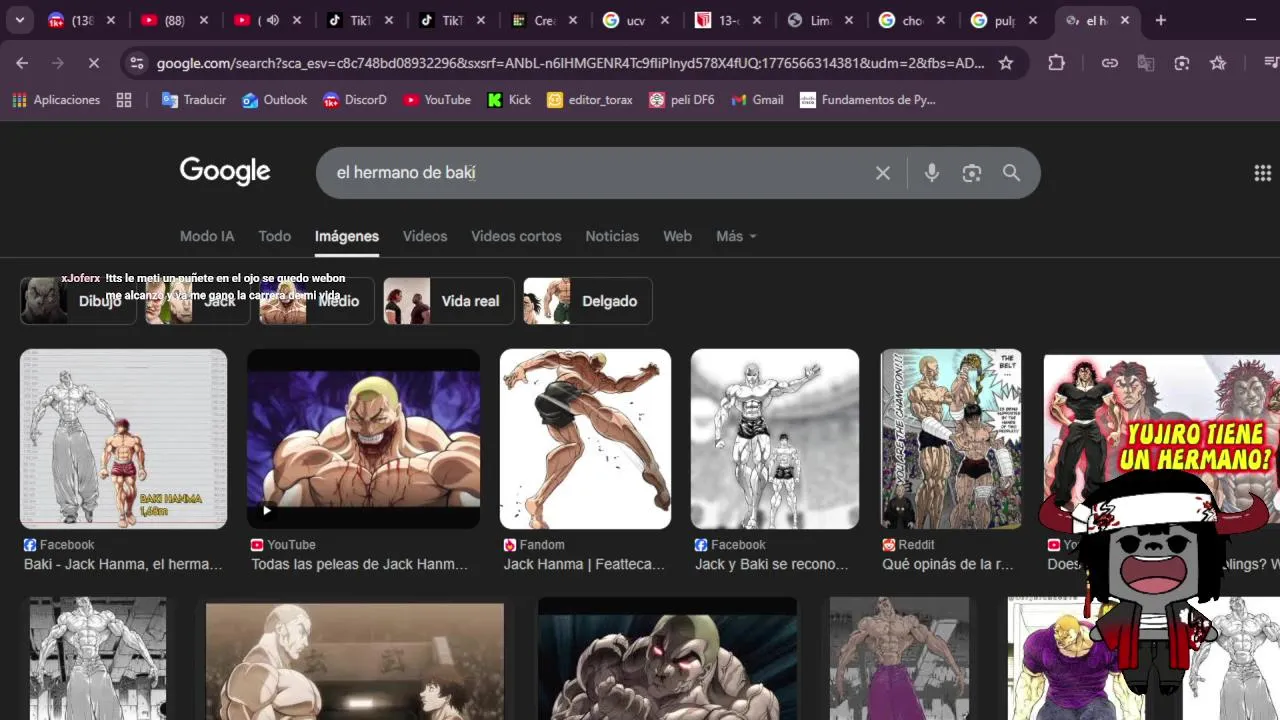The image size is (1280, 720).
Task: Switch to the 'ucv' Google tab
Action: coord(636,20)
